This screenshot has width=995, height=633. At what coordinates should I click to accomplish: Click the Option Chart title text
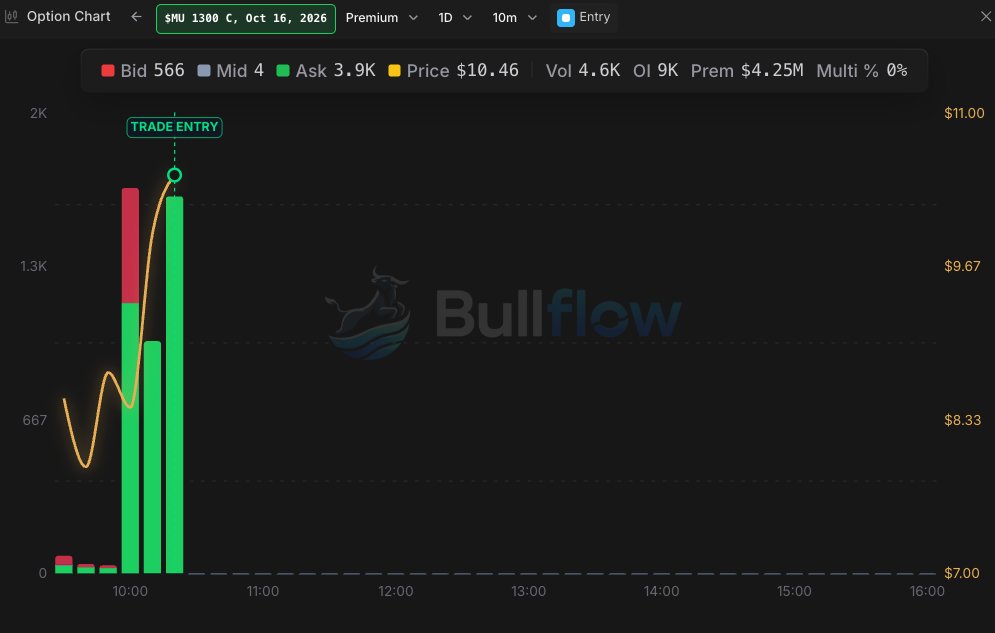(69, 16)
